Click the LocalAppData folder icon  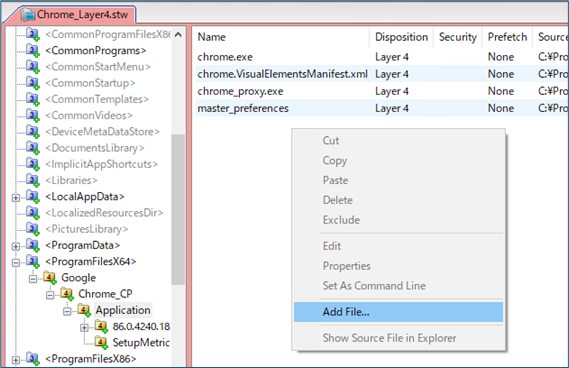pos(33,197)
